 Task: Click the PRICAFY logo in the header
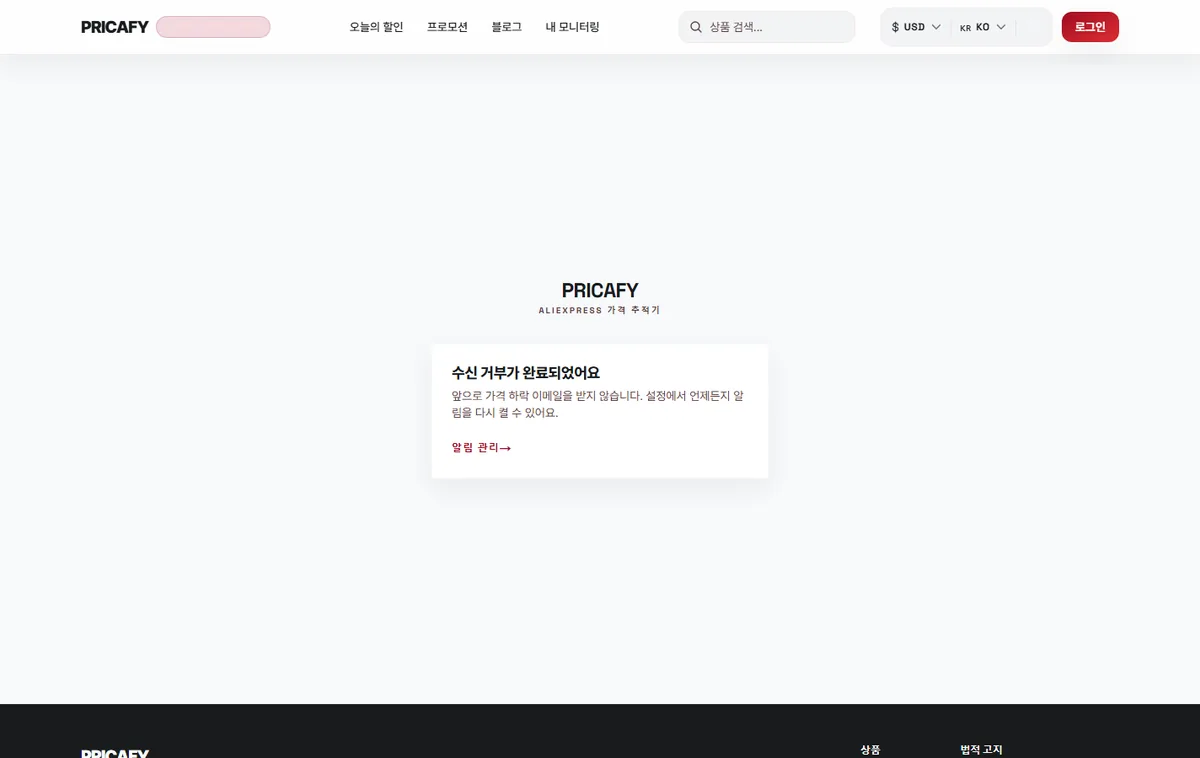(115, 27)
